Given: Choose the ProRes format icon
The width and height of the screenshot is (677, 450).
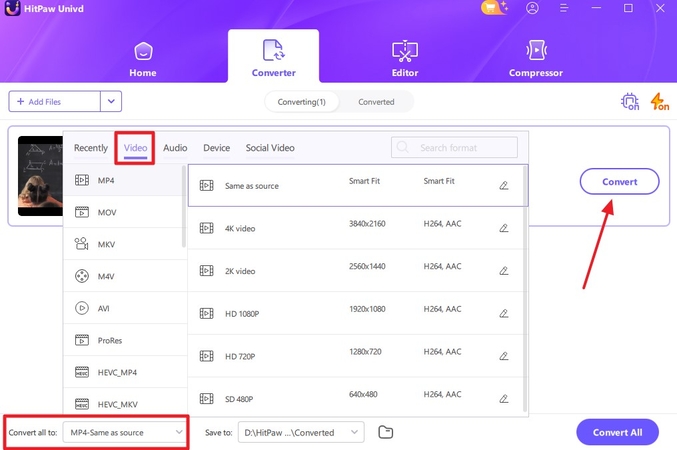Looking at the screenshot, I should coord(82,340).
